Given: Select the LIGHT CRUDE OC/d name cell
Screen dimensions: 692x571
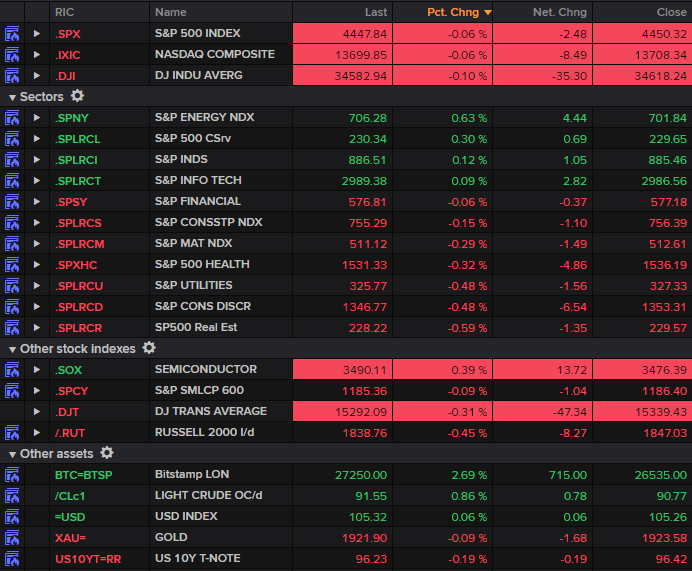Looking at the screenshot, I should coord(221,496).
